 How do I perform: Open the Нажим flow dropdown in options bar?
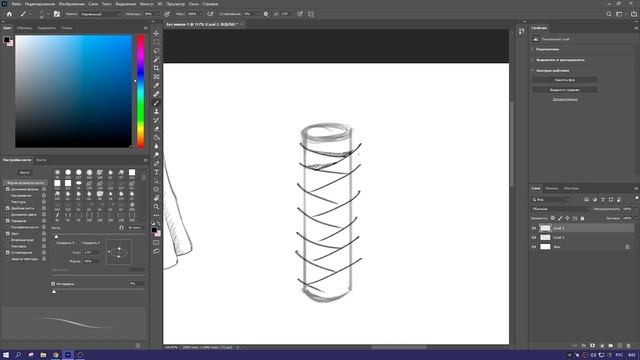tap(201, 14)
